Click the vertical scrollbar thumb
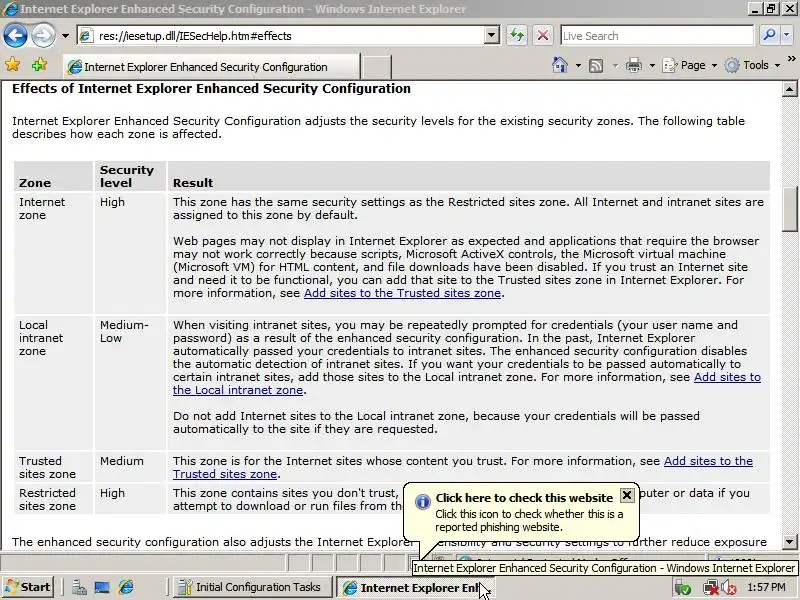Viewport: 800px width, 600px height. pos(789,209)
